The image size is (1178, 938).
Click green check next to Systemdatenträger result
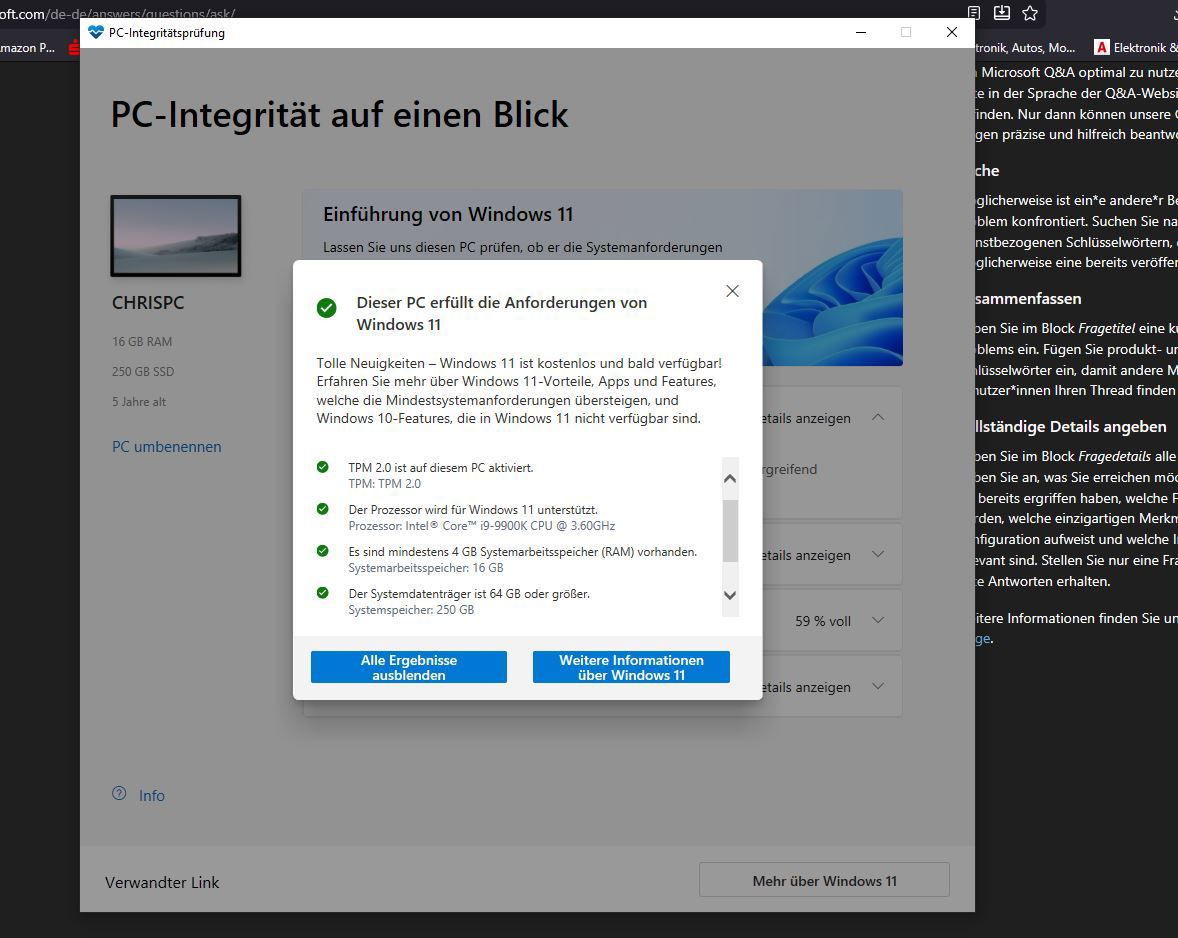322,593
